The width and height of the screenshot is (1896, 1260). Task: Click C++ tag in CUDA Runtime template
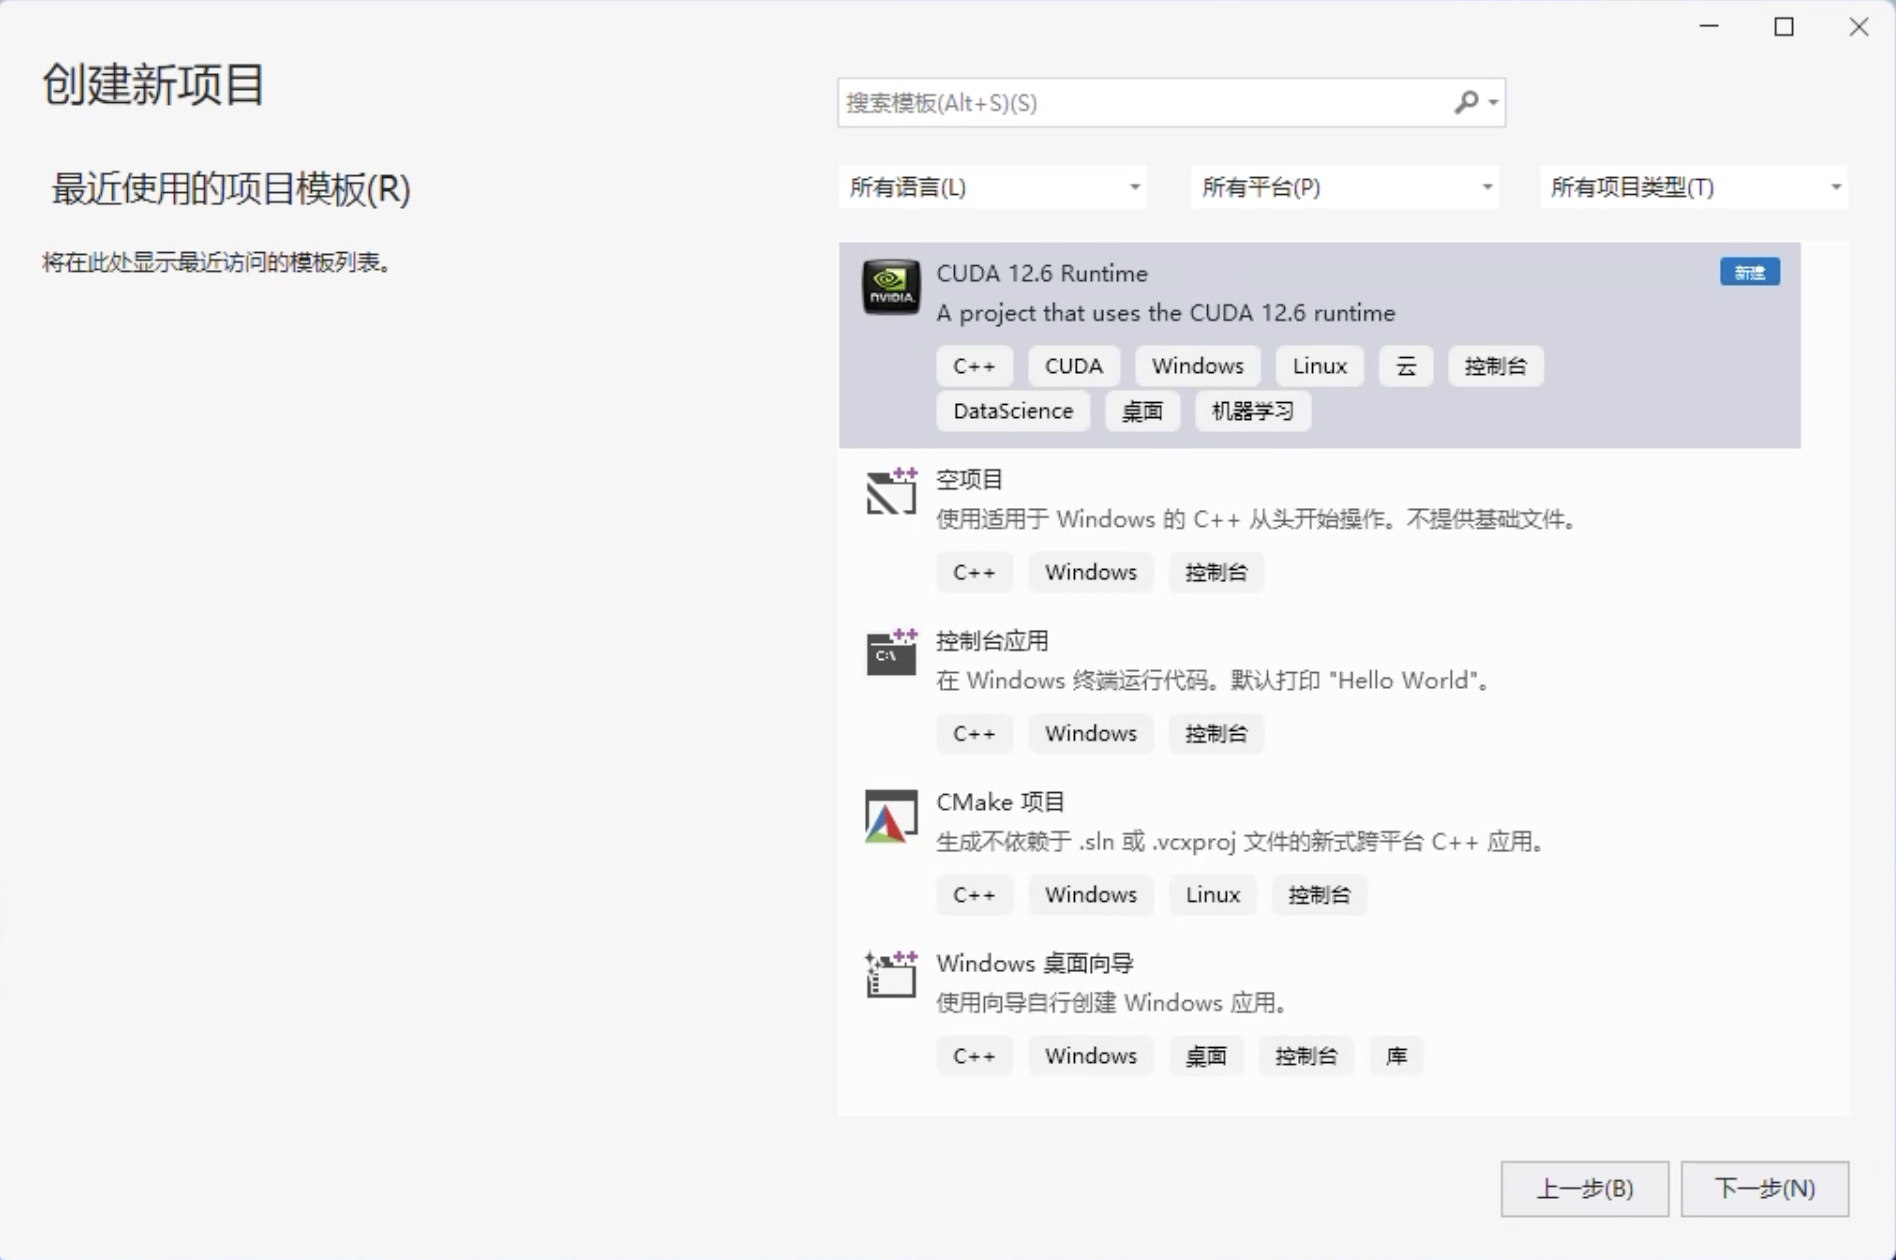point(974,366)
